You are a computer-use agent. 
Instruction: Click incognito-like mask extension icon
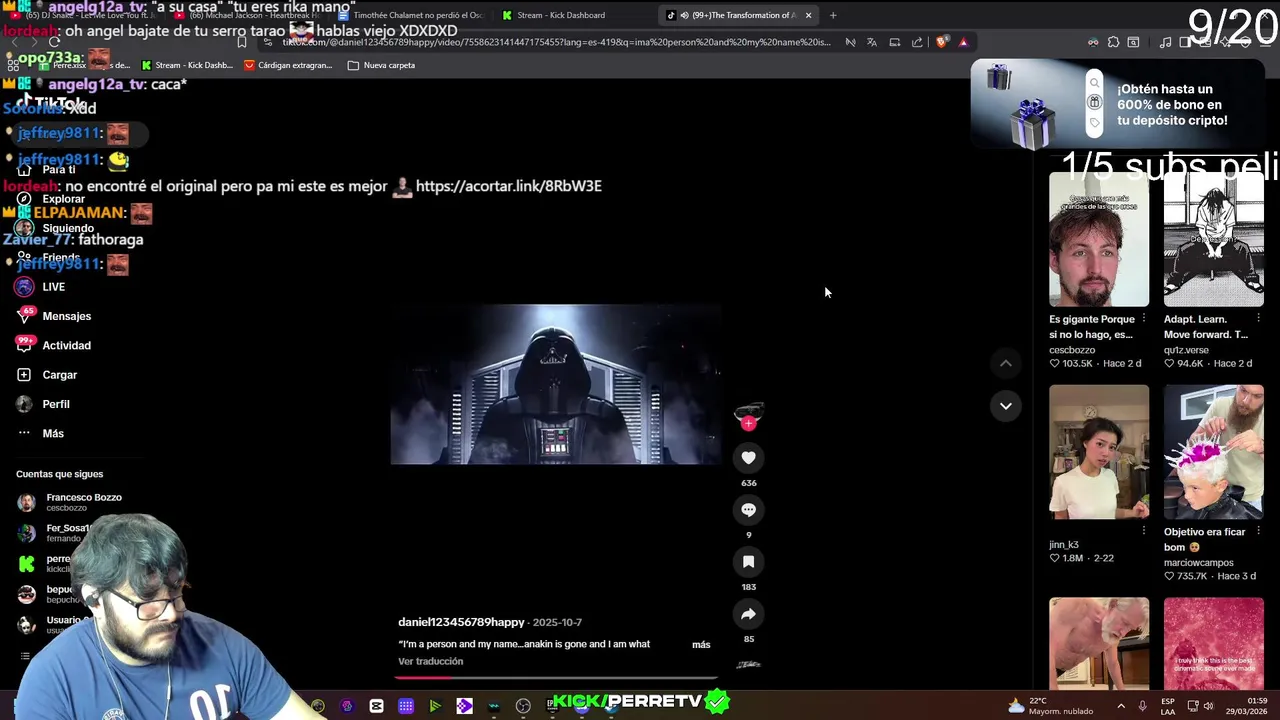click(x=1093, y=42)
